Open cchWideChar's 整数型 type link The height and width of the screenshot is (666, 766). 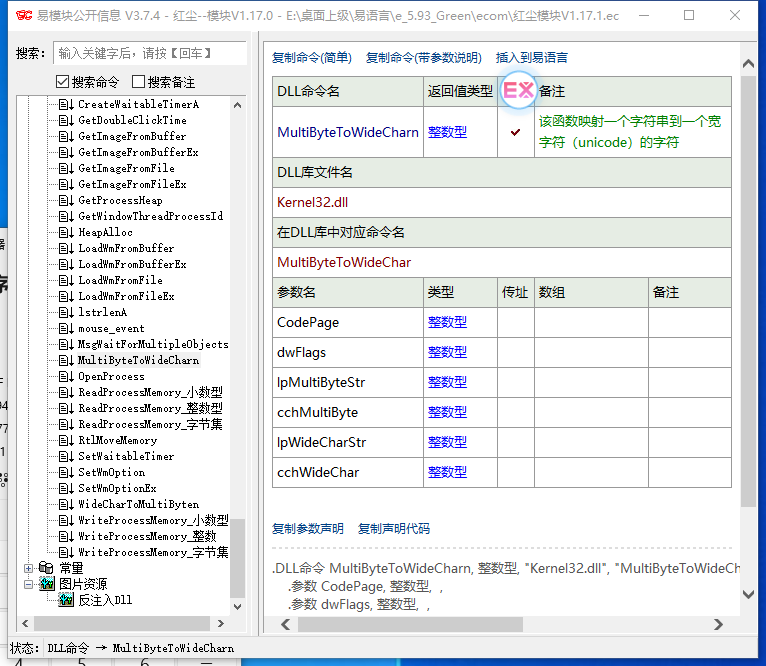pos(447,472)
